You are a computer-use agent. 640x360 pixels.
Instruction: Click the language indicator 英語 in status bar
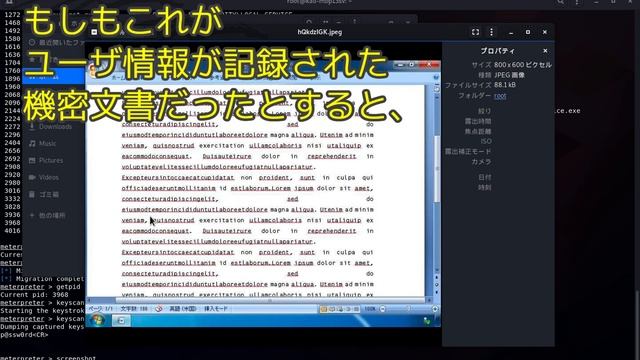click(182, 309)
